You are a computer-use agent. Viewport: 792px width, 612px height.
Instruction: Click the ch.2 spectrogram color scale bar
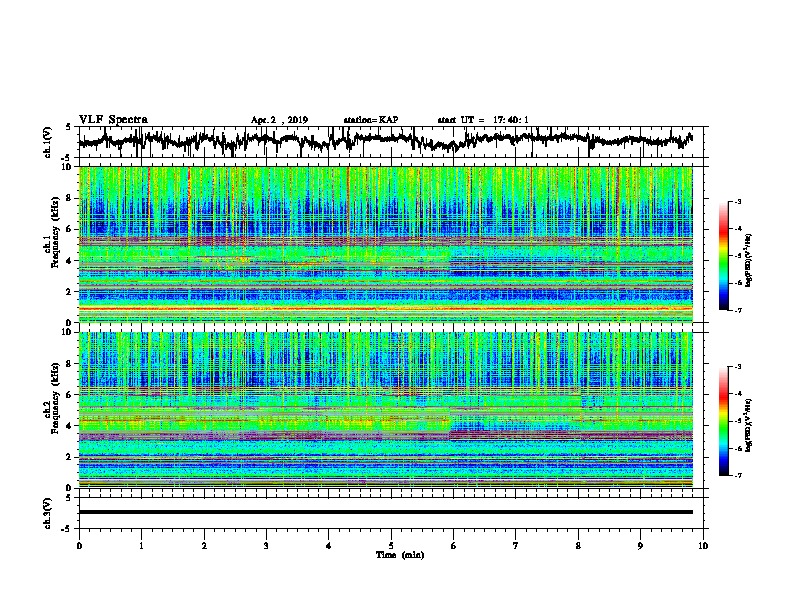723,421
